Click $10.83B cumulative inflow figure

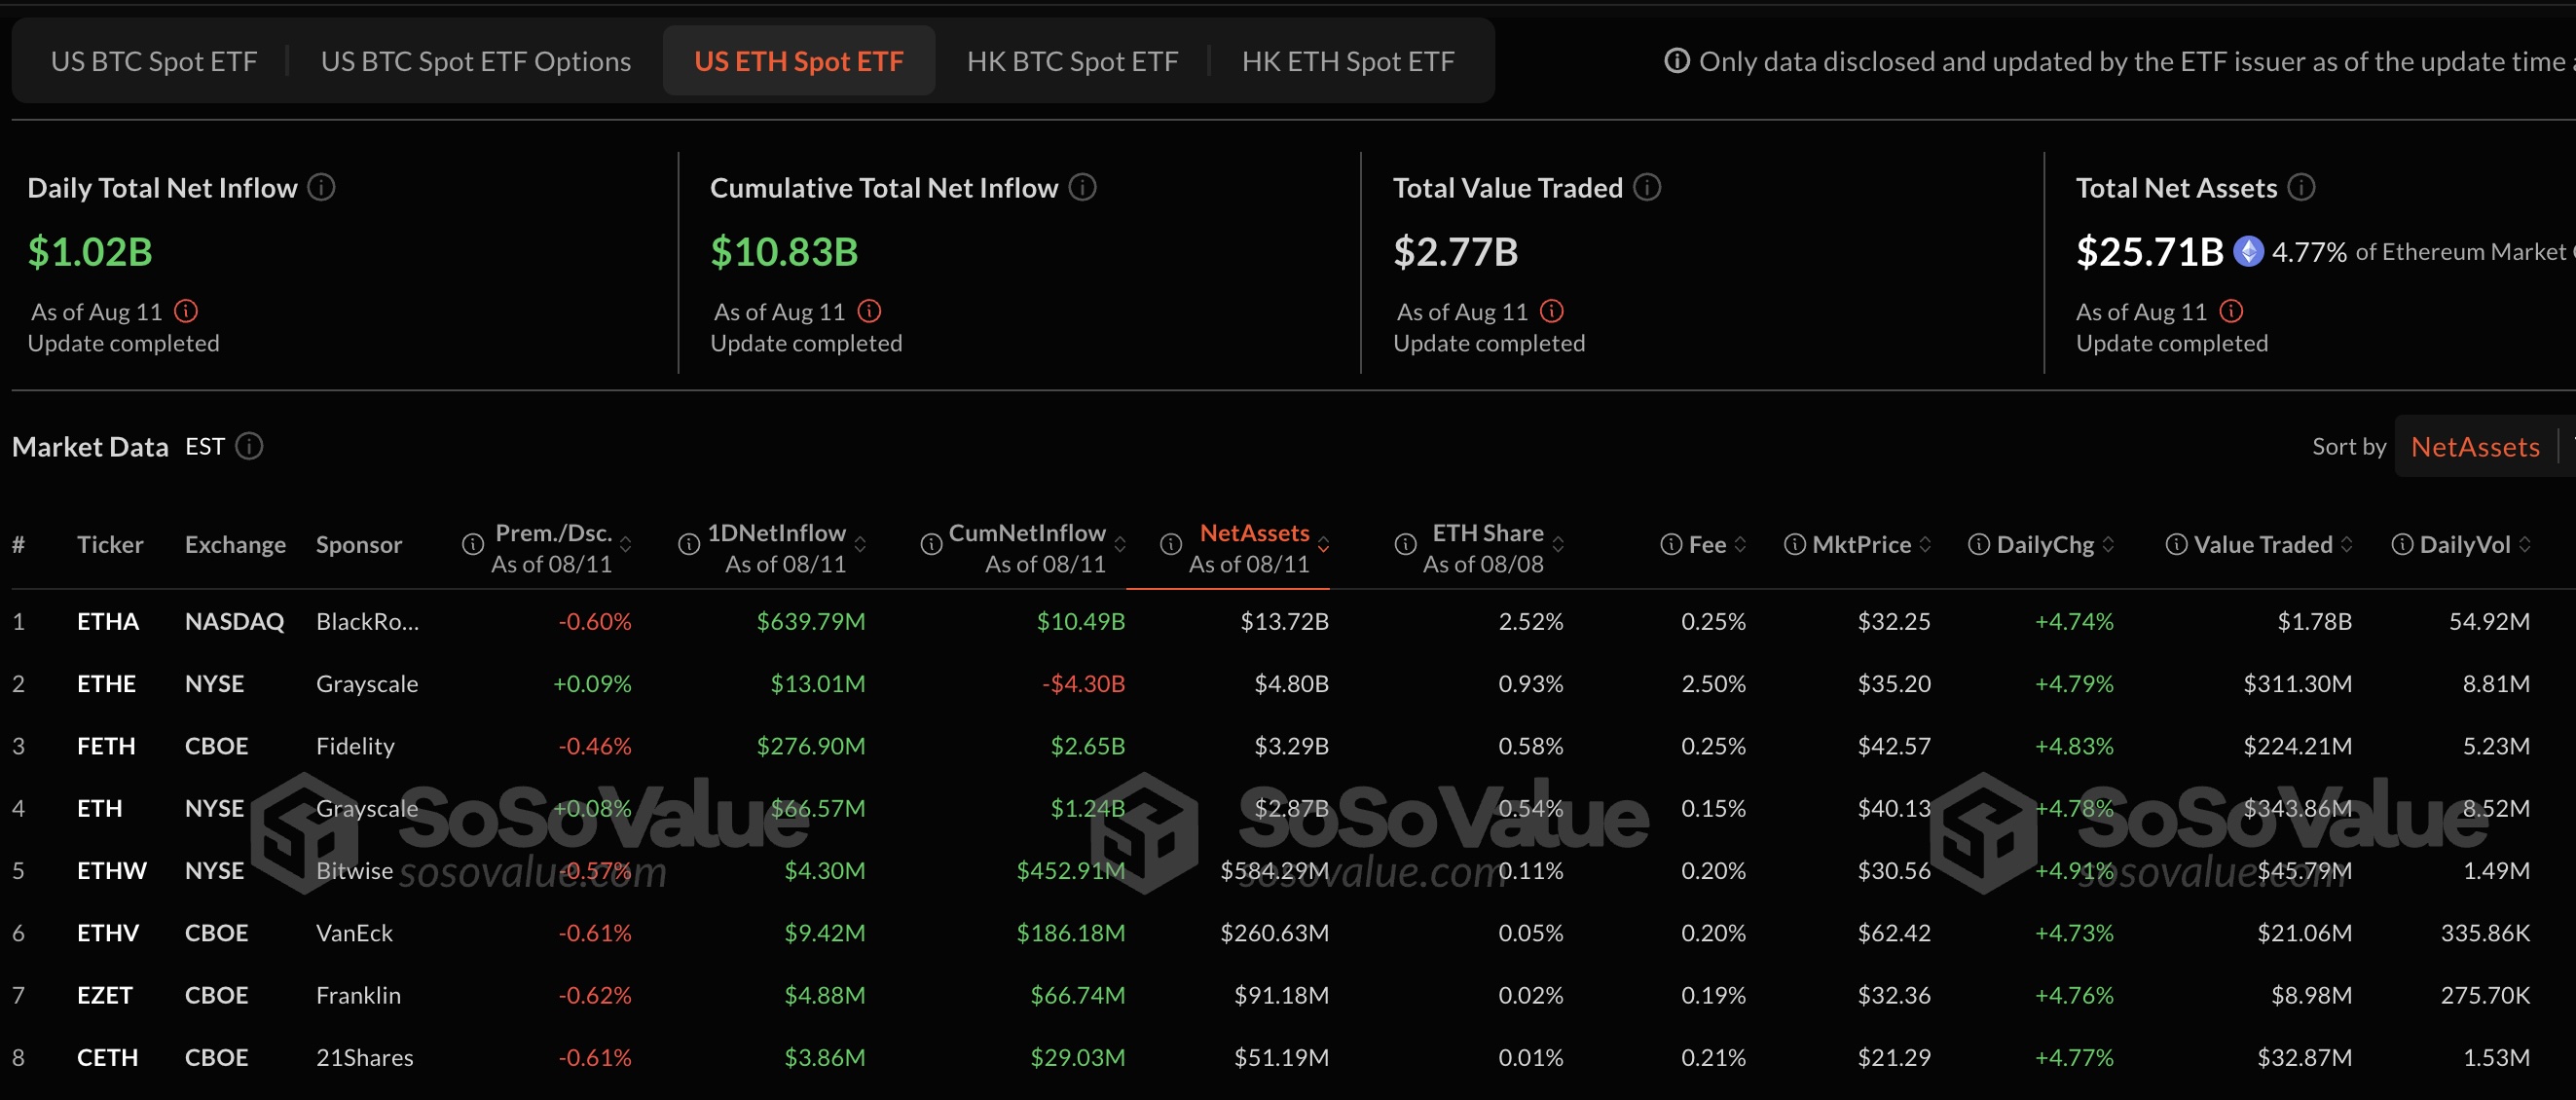pyautogui.click(x=784, y=251)
